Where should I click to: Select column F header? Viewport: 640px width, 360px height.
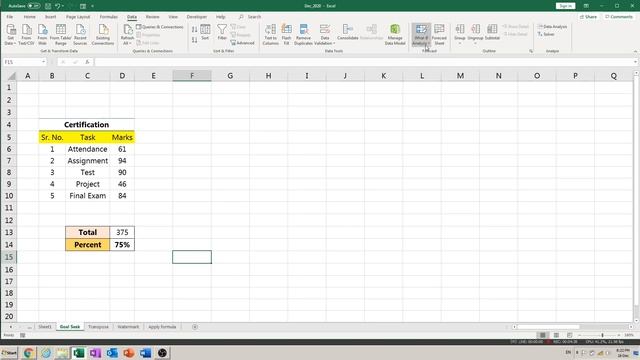[192, 76]
